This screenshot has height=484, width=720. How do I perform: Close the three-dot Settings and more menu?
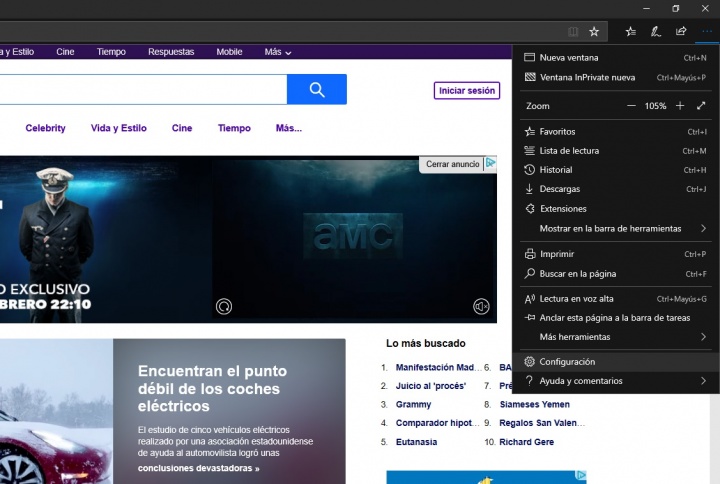(x=706, y=32)
